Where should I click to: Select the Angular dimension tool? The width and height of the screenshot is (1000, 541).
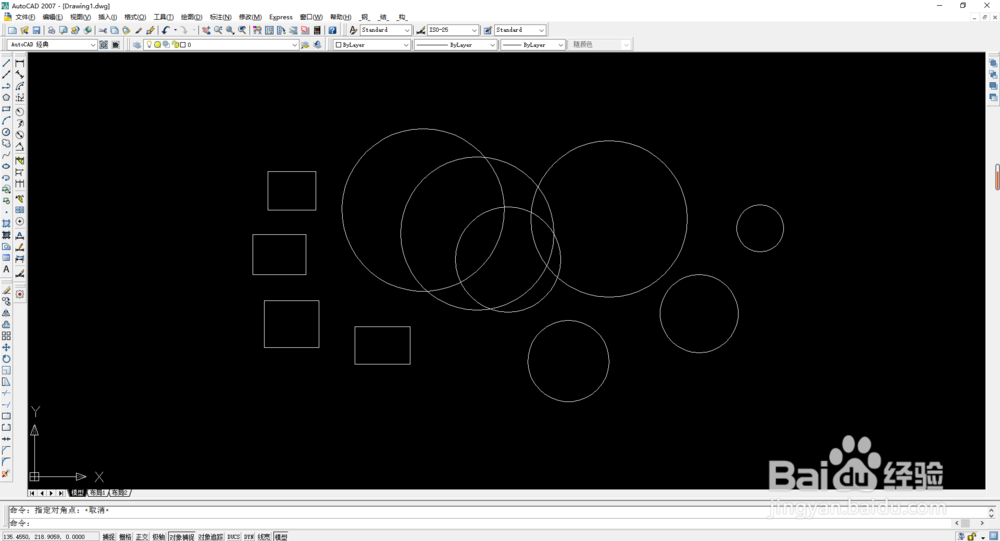(20, 147)
